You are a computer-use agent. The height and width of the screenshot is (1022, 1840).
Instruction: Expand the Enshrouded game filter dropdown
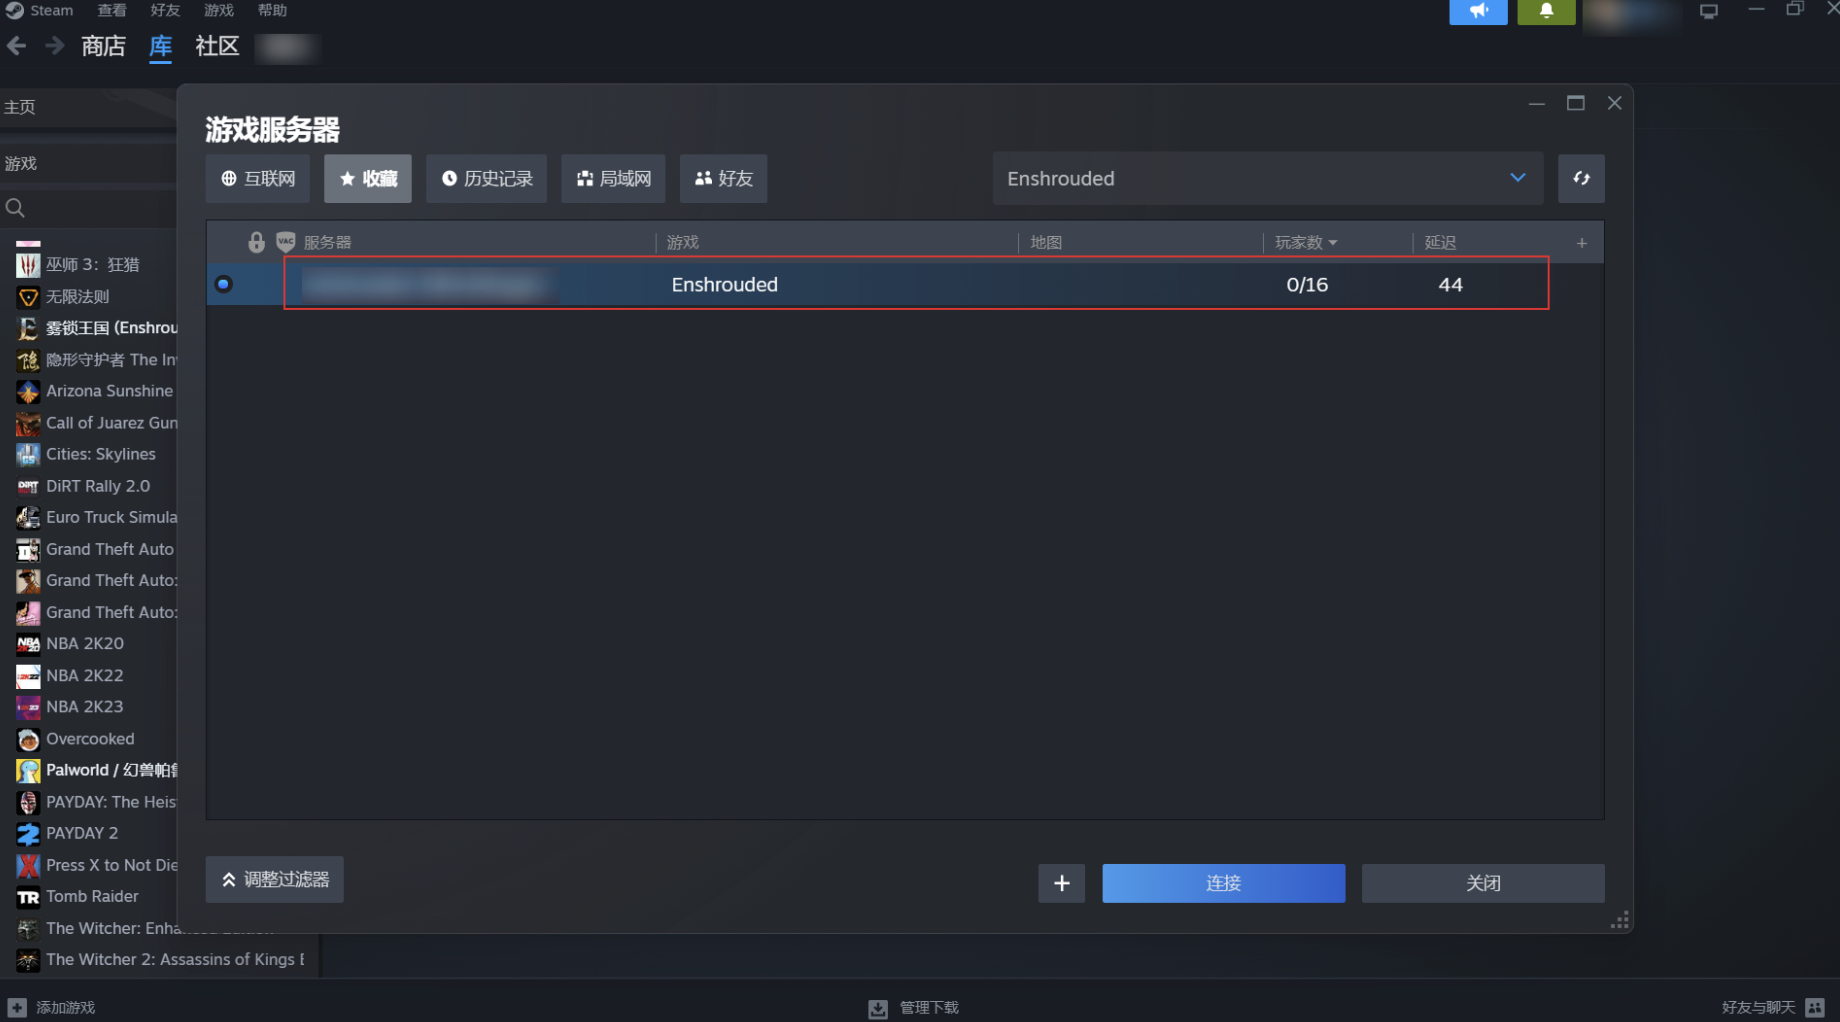[1267, 178]
